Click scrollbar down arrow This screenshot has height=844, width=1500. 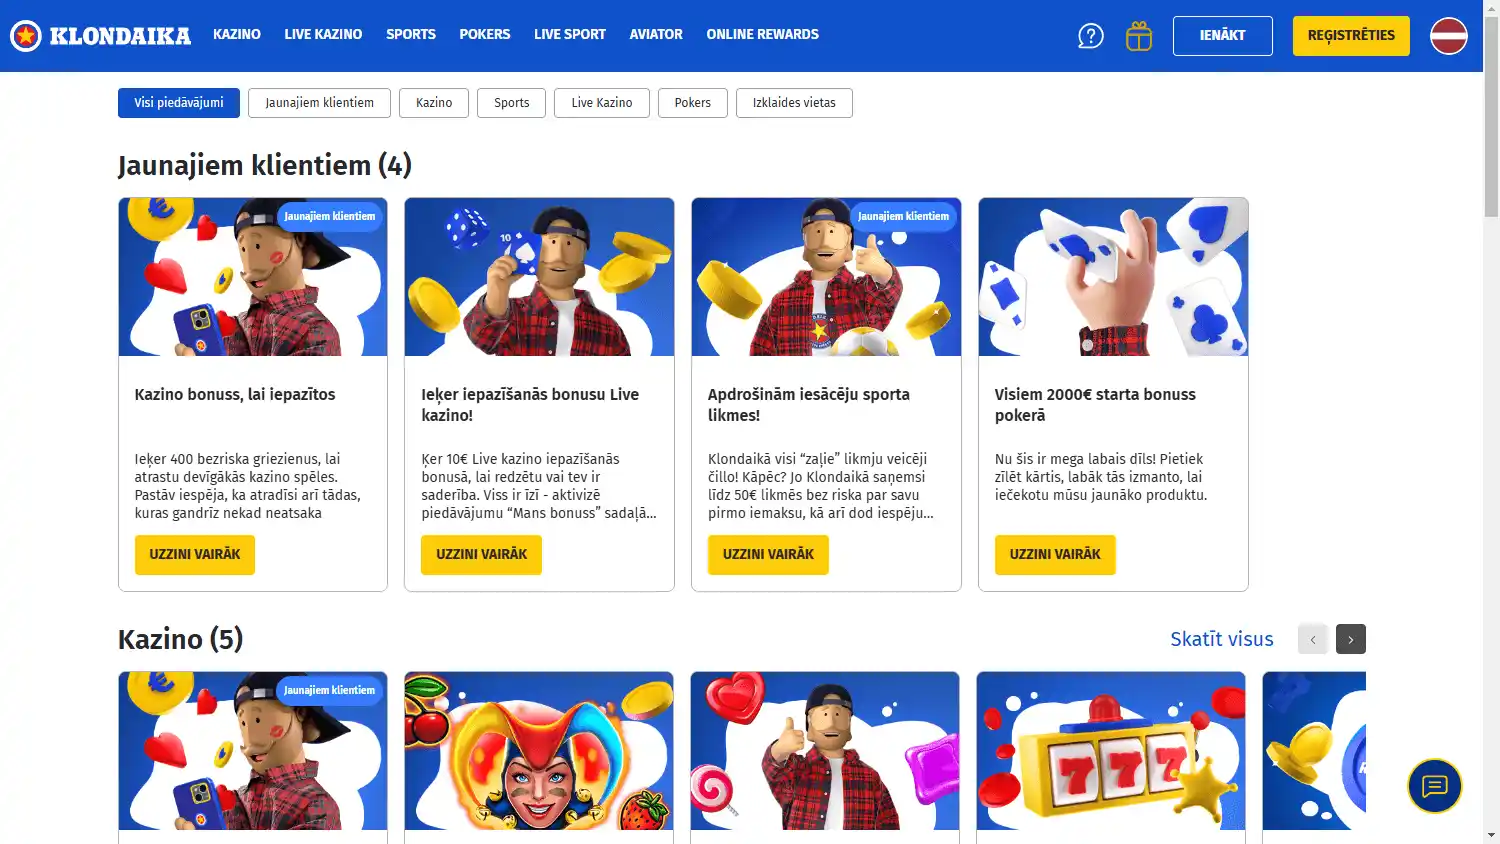(1491, 835)
